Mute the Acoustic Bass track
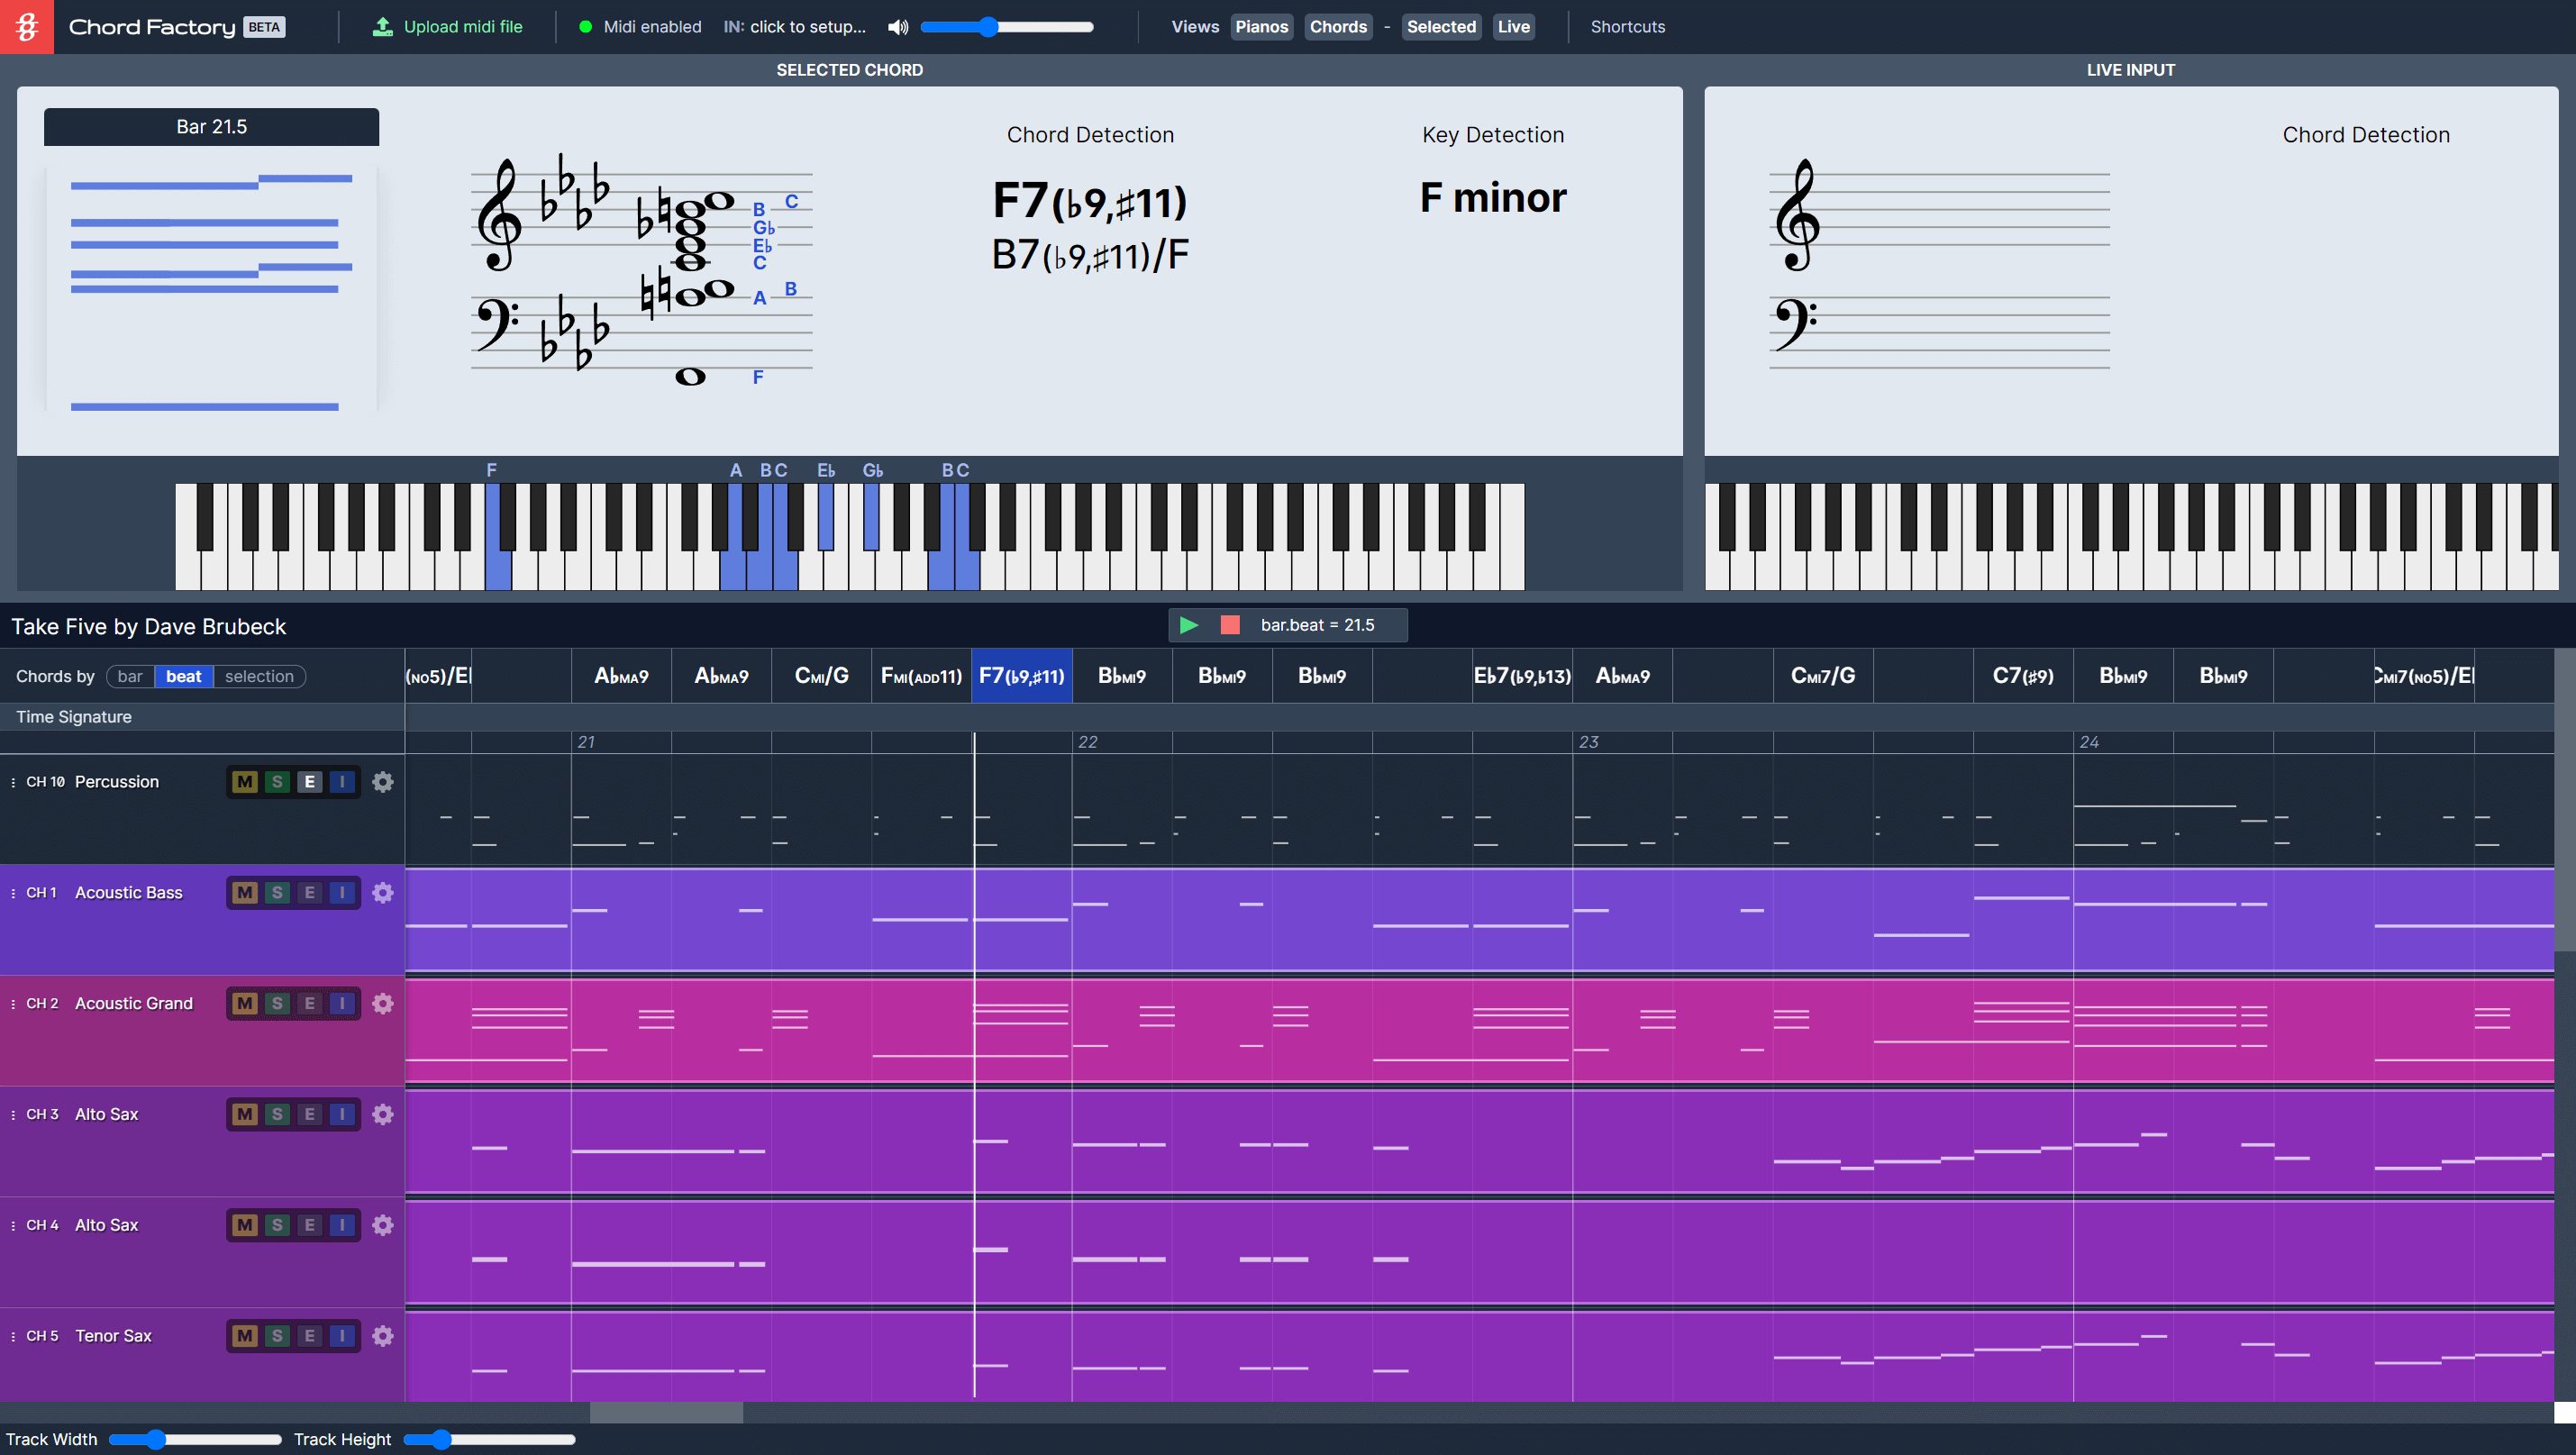2576x1455 pixels. click(x=243, y=893)
